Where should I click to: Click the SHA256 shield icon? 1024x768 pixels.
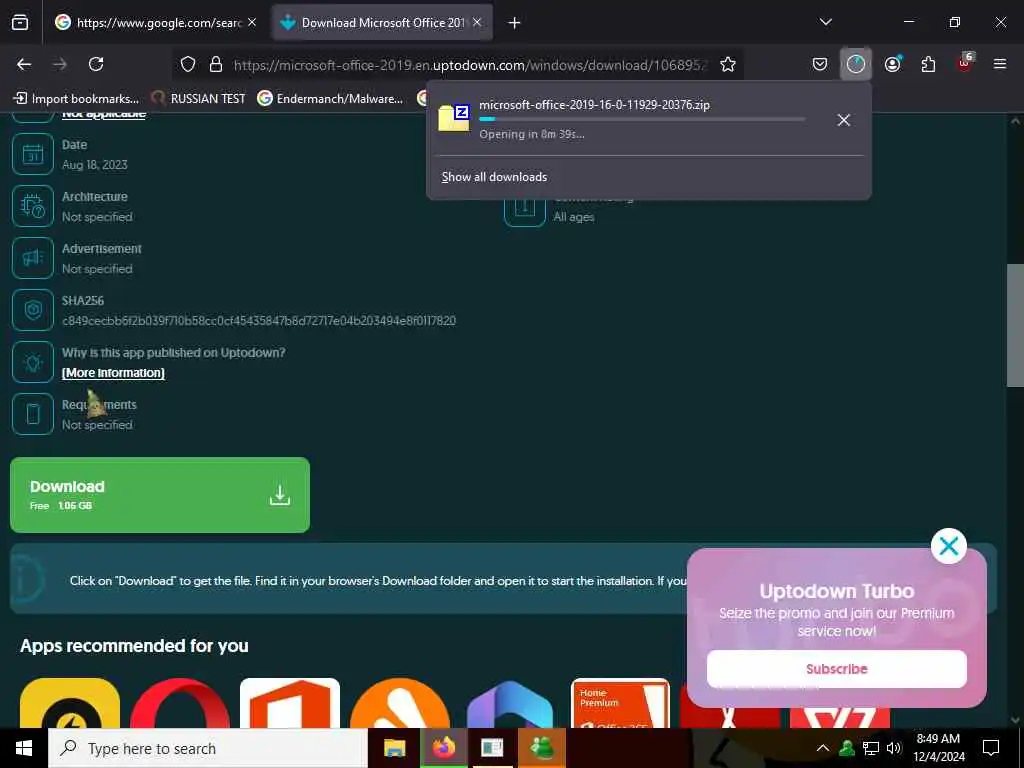[x=33, y=310]
